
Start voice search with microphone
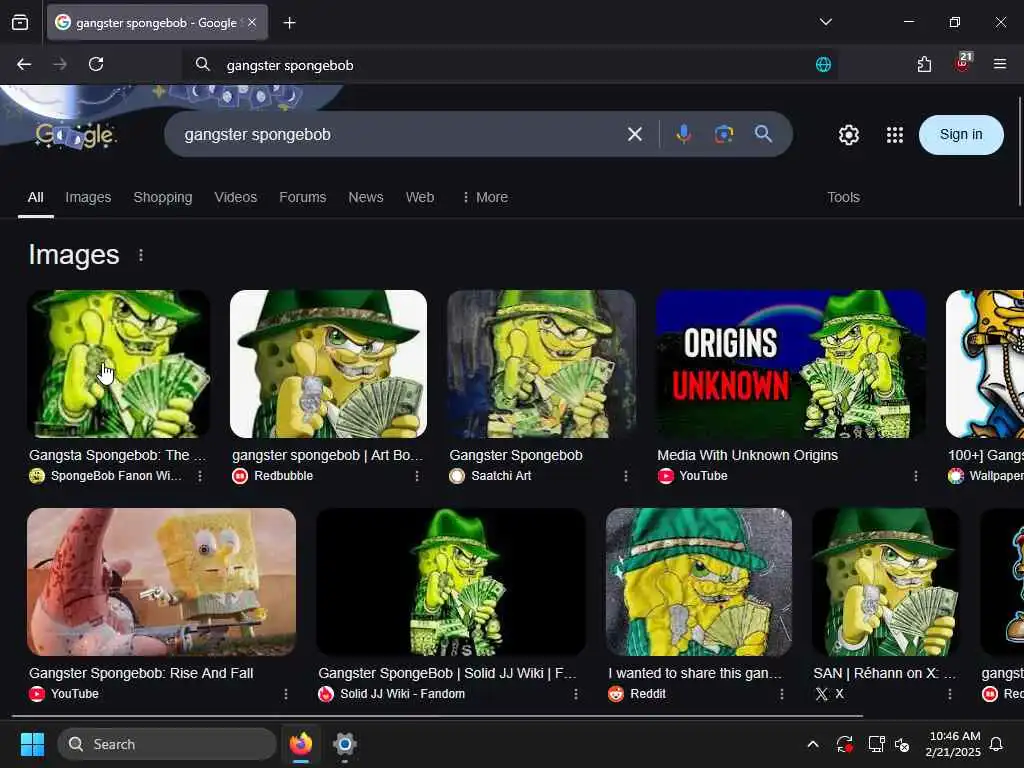pyautogui.click(x=683, y=135)
